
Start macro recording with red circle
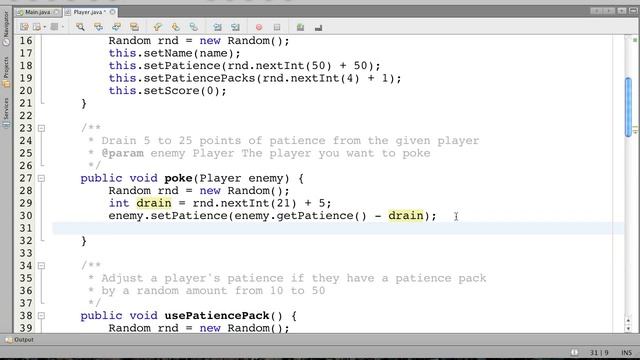click(x=259, y=27)
